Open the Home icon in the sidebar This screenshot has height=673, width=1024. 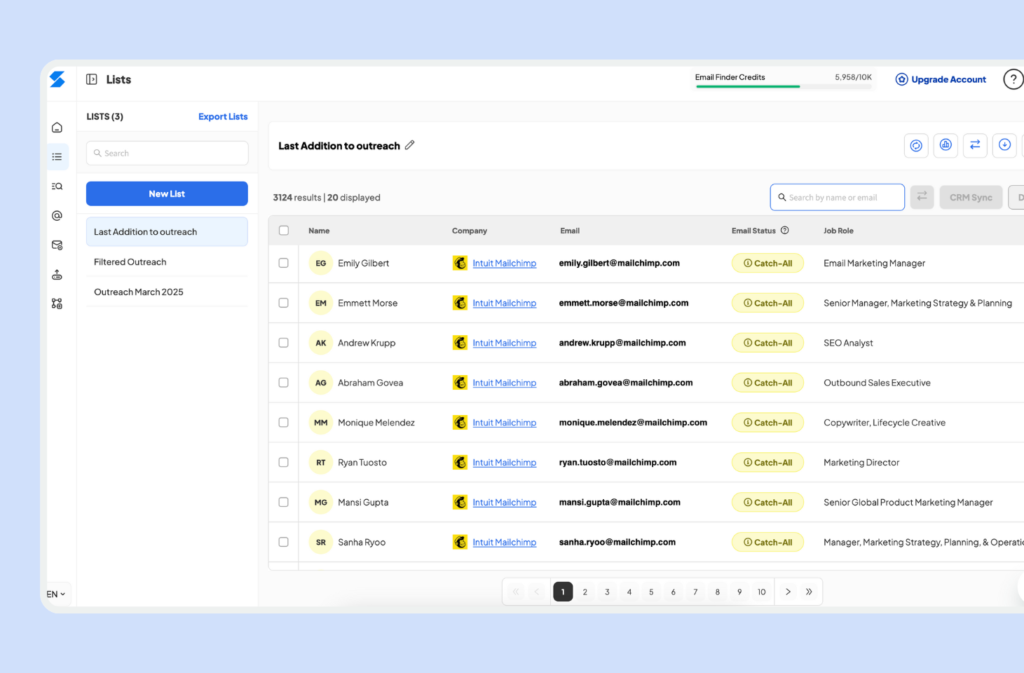57,127
